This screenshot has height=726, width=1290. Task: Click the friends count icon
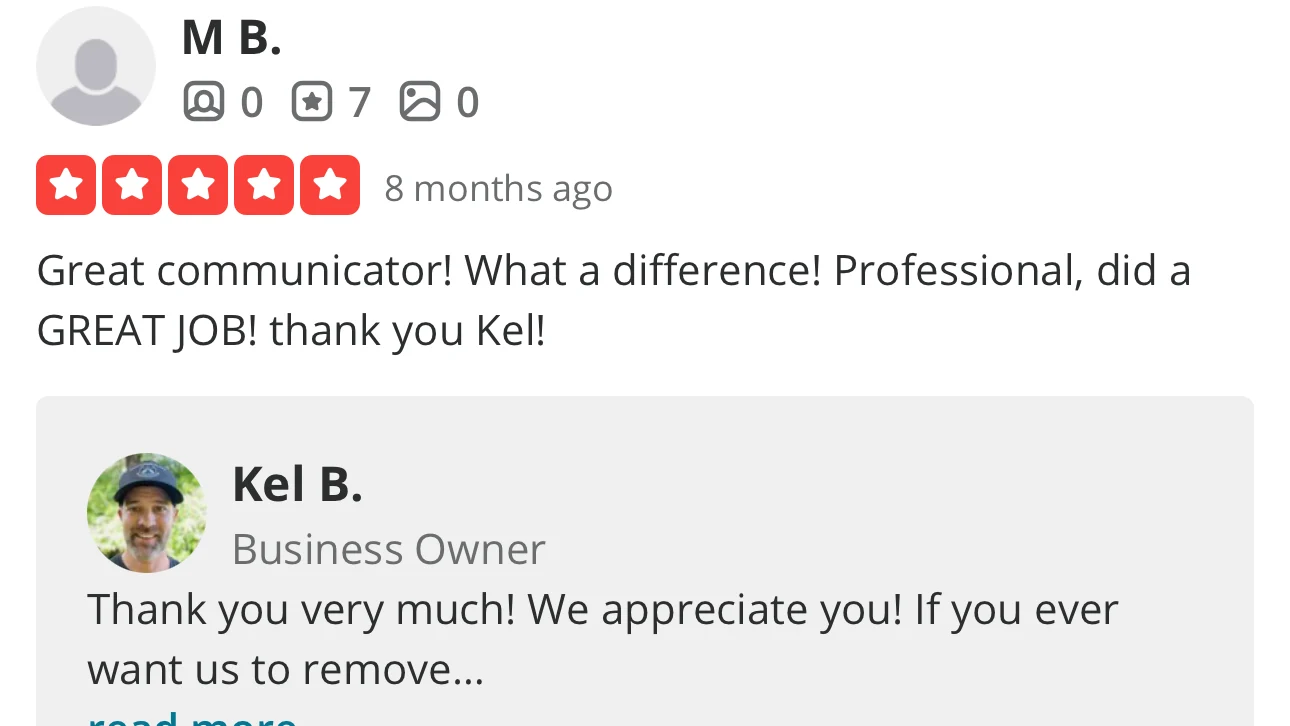tap(204, 102)
